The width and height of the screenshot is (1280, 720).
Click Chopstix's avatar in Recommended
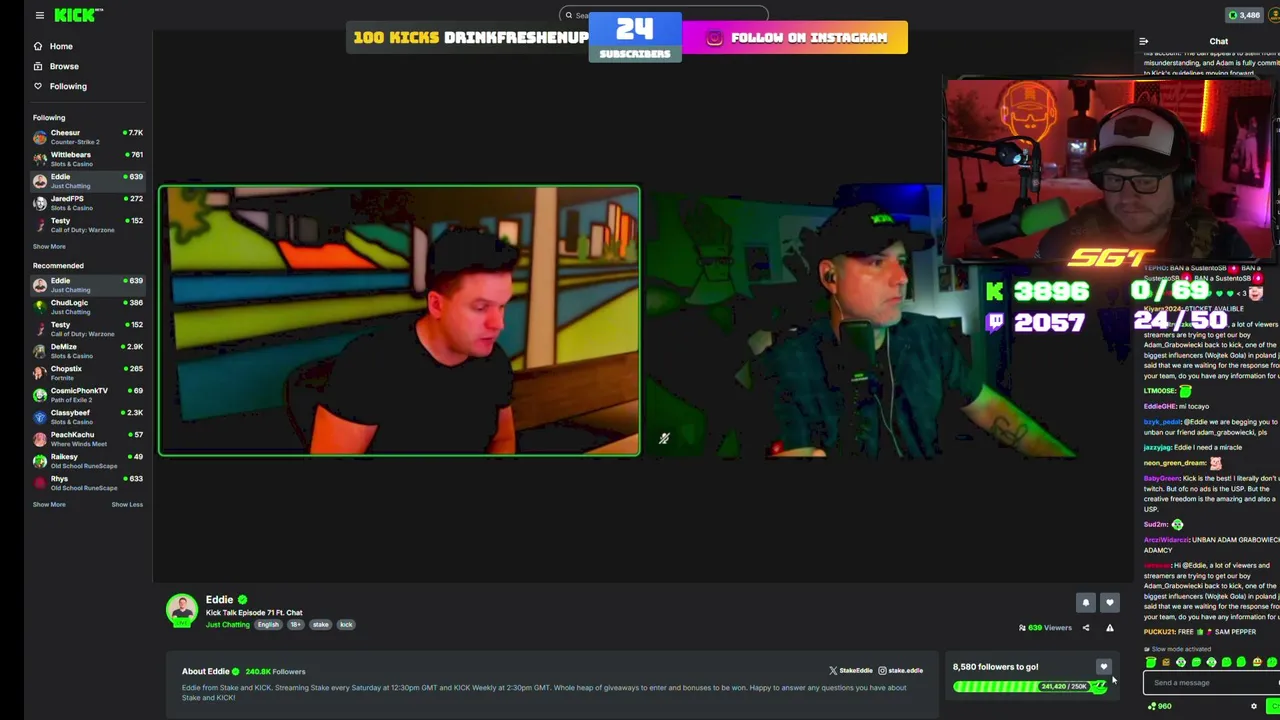[x=39, y=373]
